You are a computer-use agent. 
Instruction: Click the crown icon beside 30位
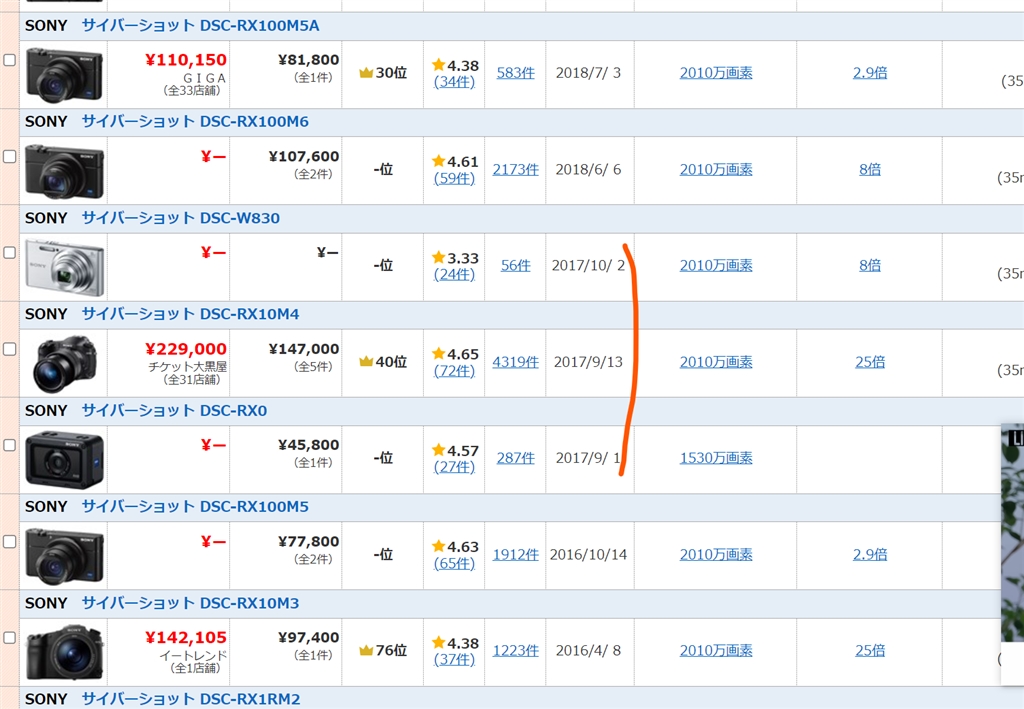(366, 72)
